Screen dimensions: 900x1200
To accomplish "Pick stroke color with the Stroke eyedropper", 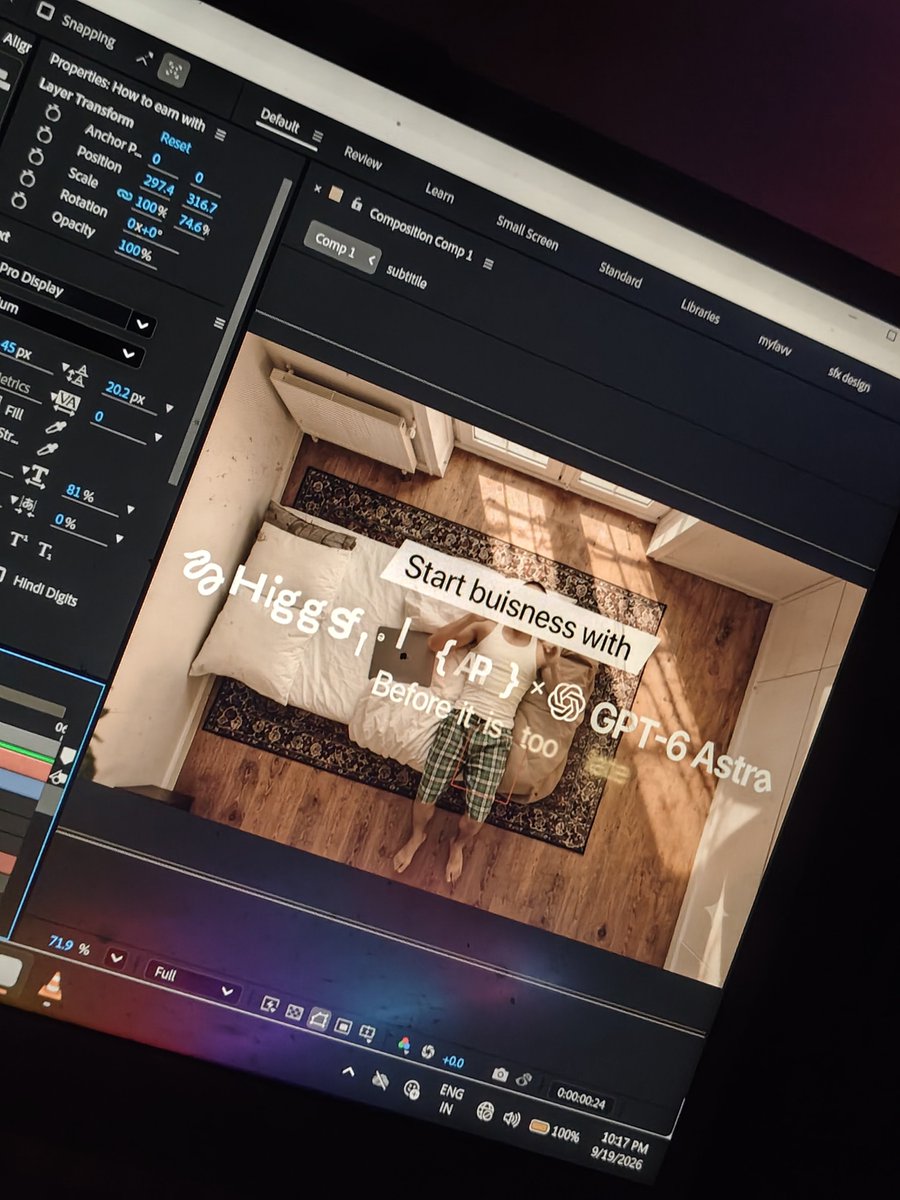I will [47, 451].
